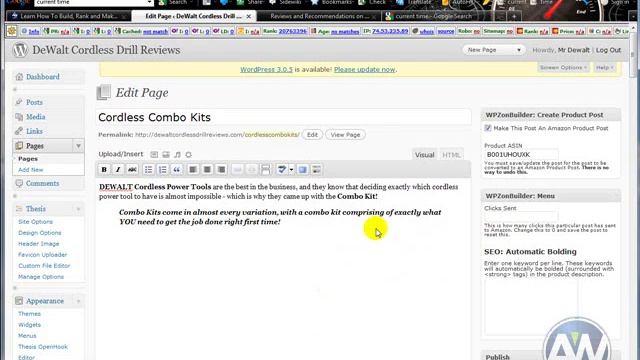The image size is (640, 360).
Task: Show the kitchen sink toolbar row
Action: [316, 169]
